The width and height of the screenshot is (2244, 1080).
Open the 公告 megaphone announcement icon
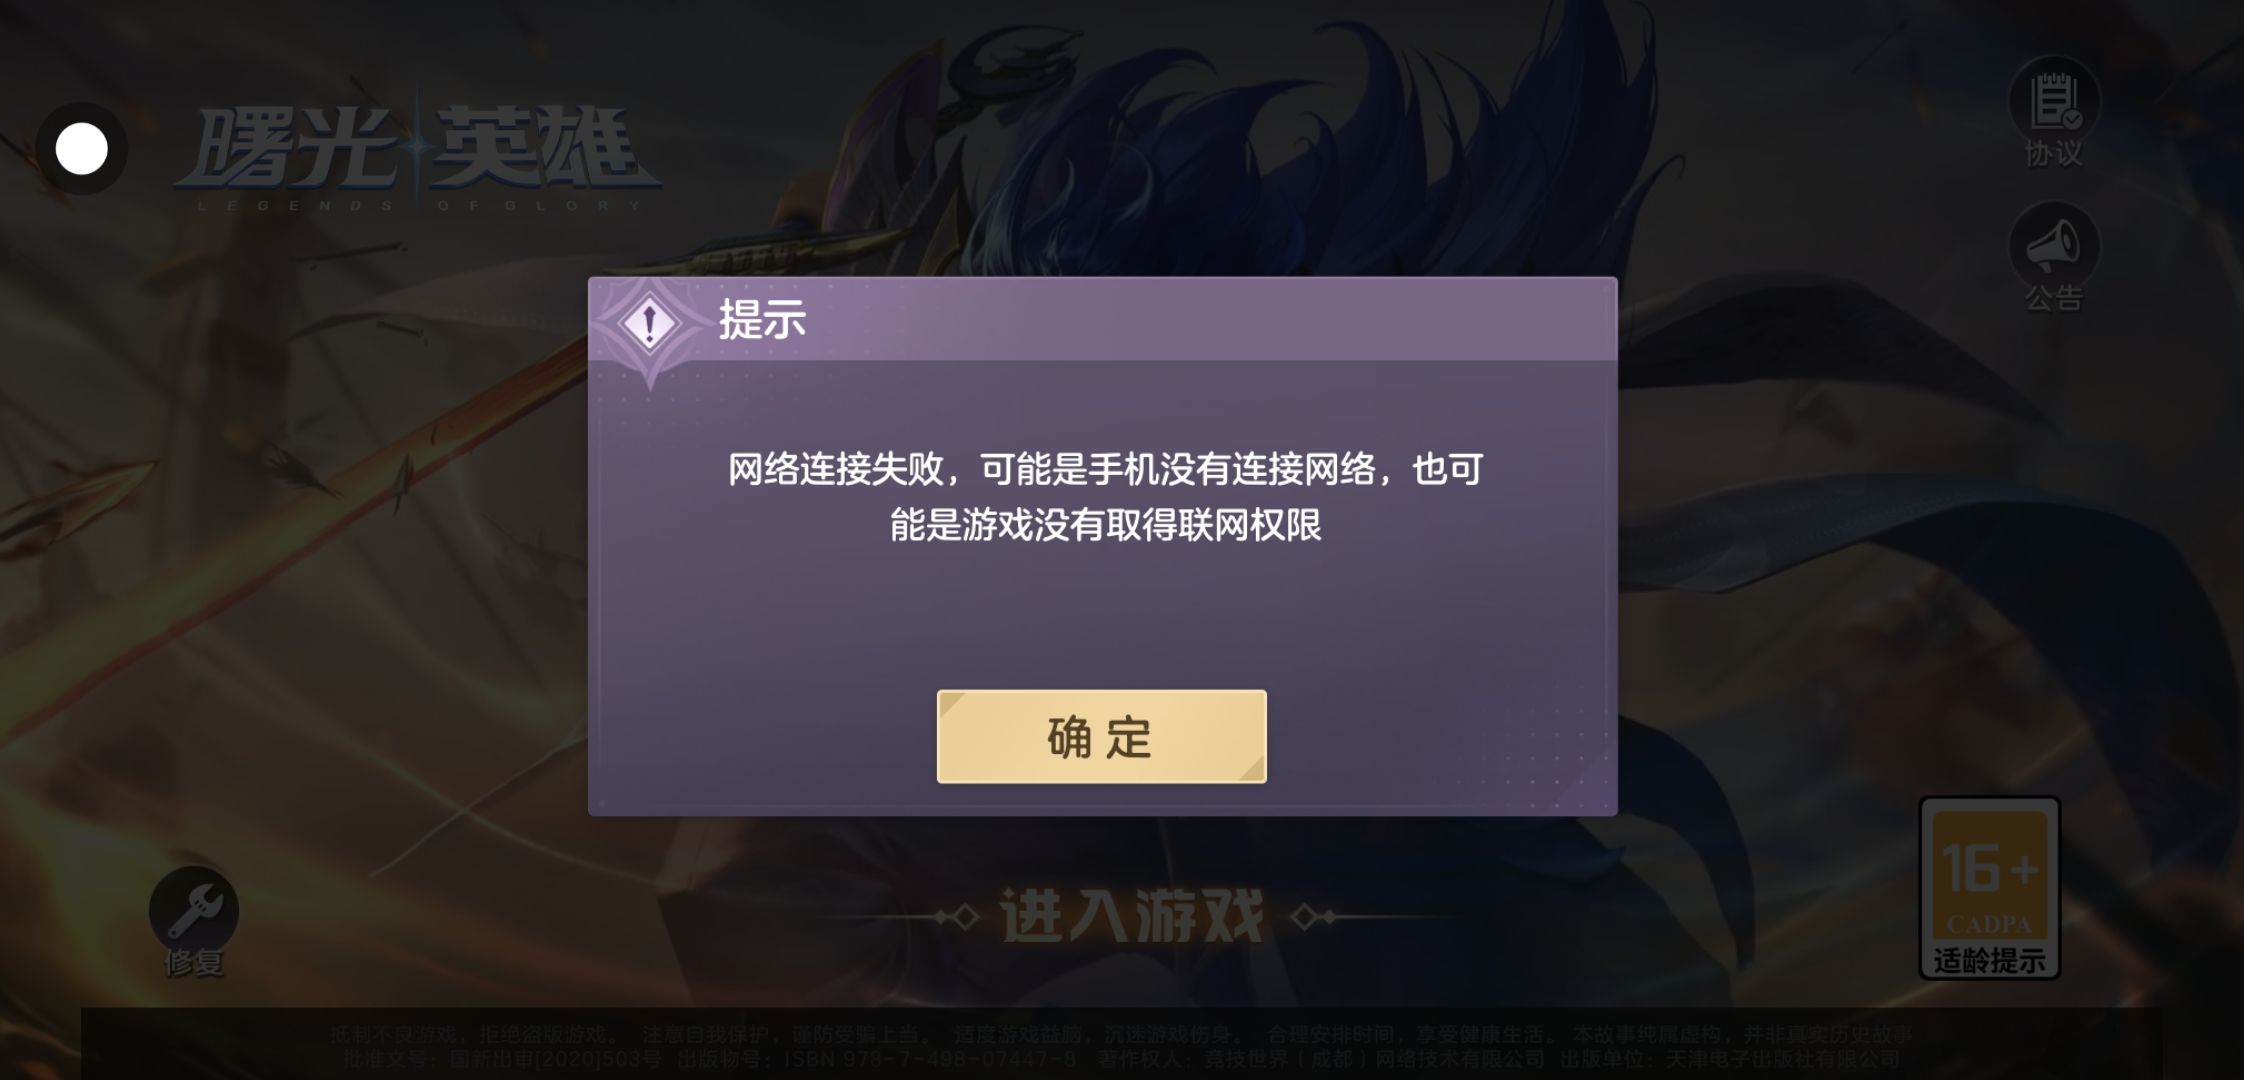[2054, 246]
